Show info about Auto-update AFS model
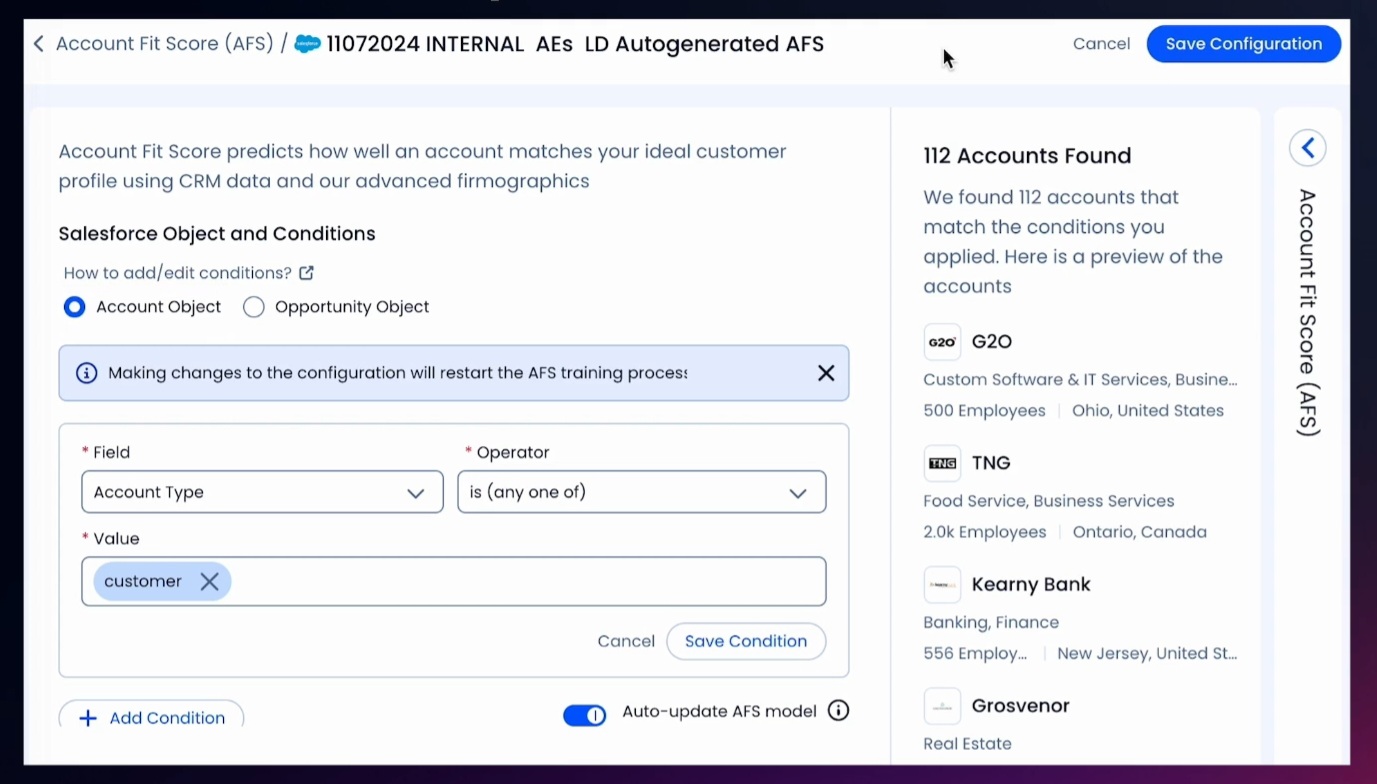The width and height of the screenshot is (1377, 784). 839,711
